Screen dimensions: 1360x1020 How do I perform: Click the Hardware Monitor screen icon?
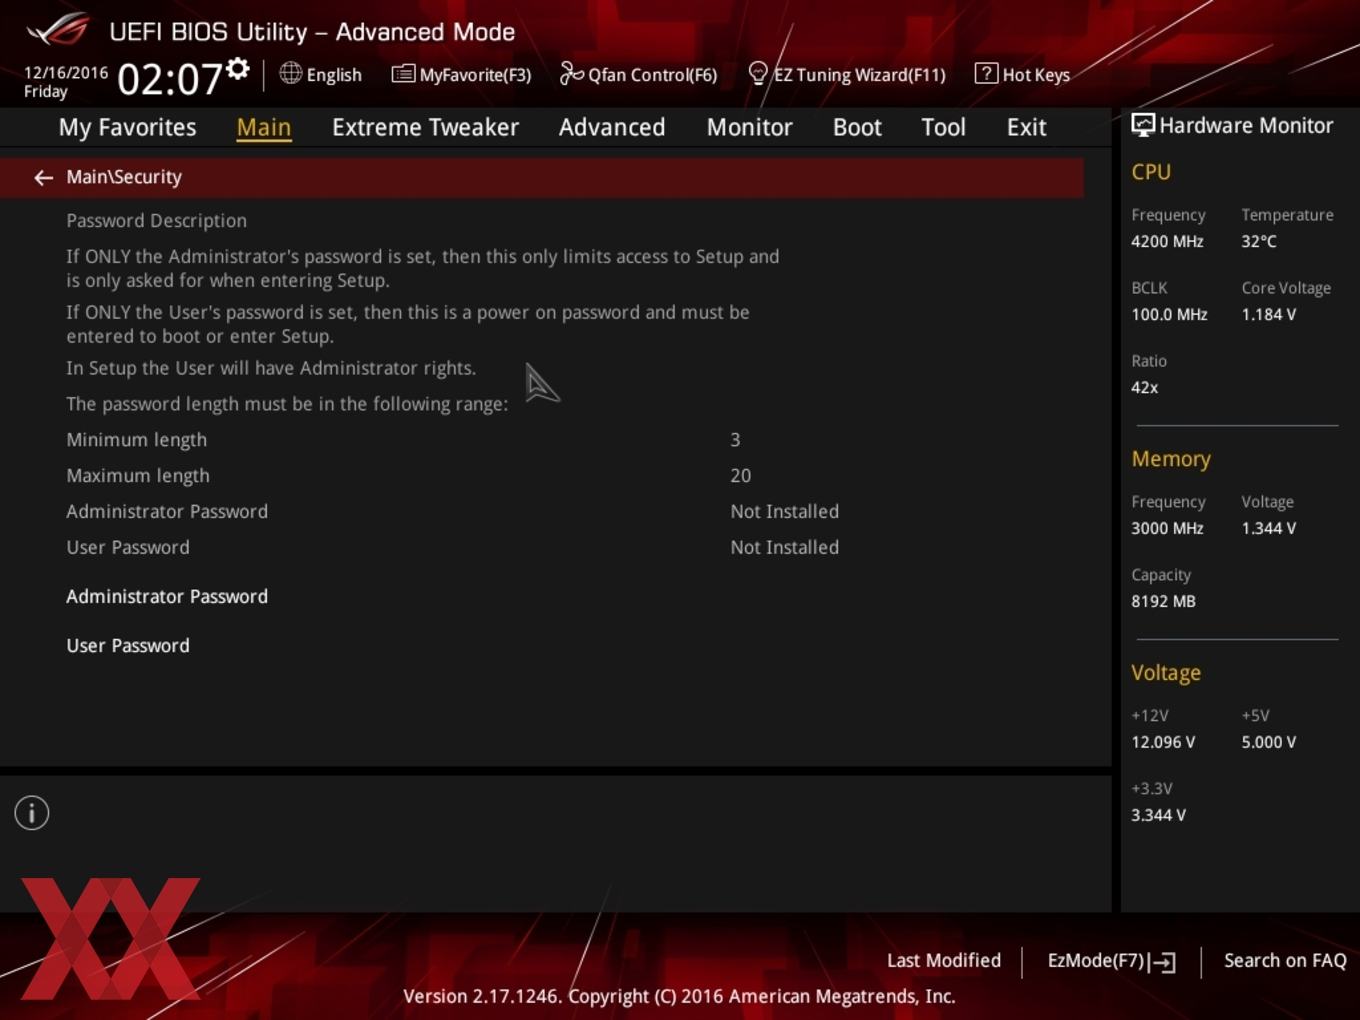pos(1143,125)
